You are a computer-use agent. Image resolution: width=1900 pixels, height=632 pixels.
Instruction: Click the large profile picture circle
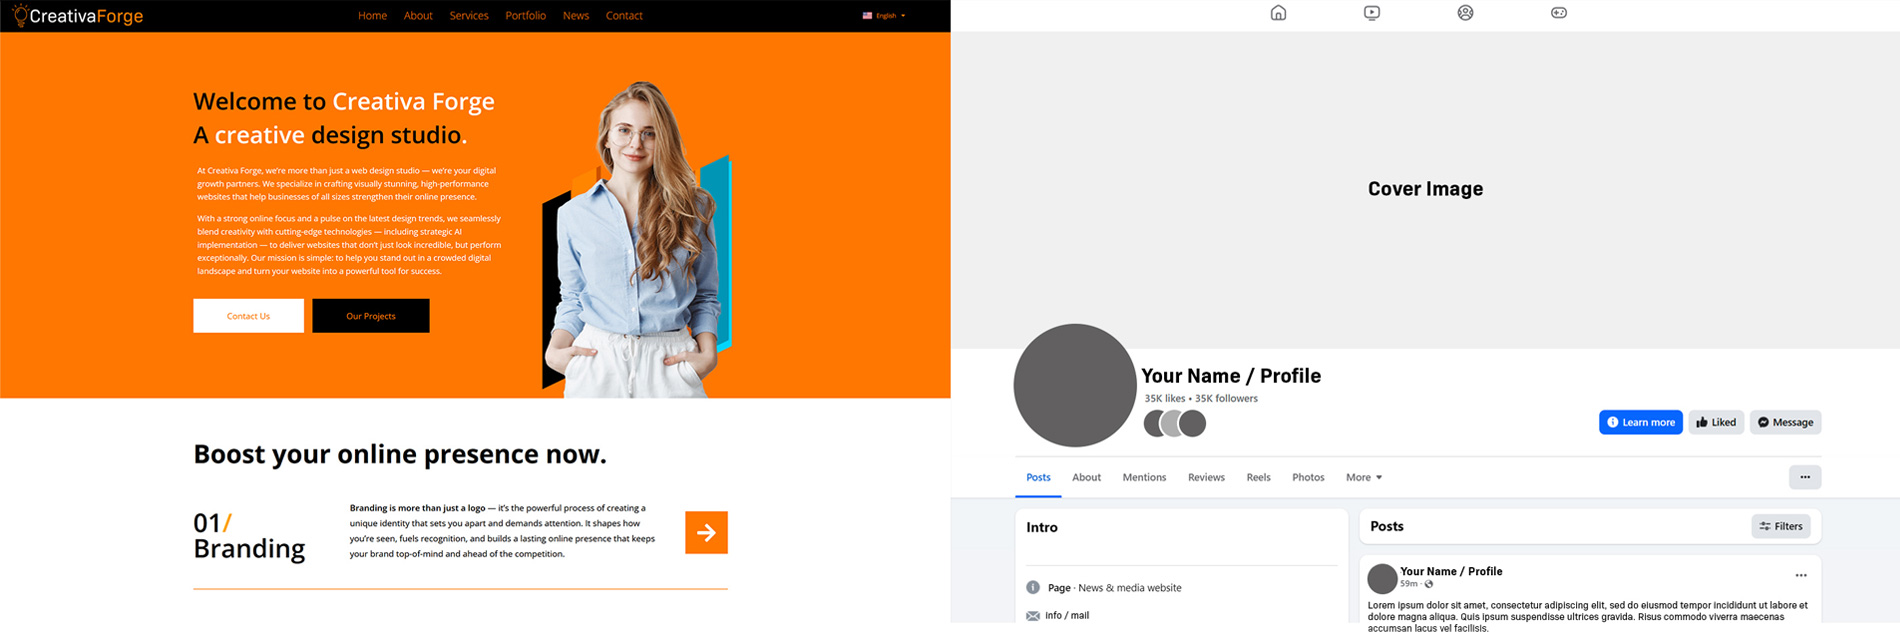point(1074,385)
